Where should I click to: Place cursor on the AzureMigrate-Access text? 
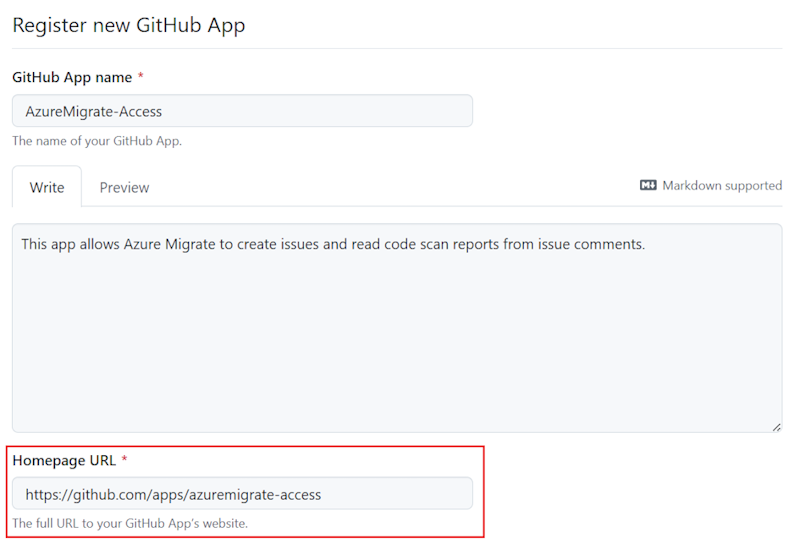[x=94, y=111]
